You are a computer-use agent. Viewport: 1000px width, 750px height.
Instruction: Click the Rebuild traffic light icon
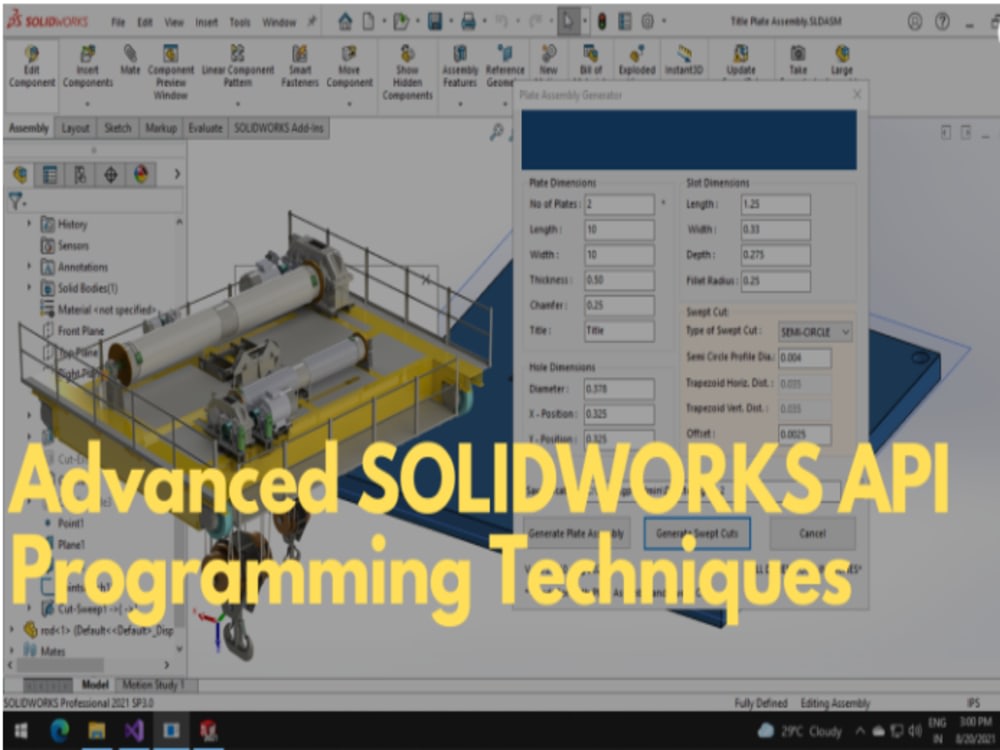tap(601, 22)
